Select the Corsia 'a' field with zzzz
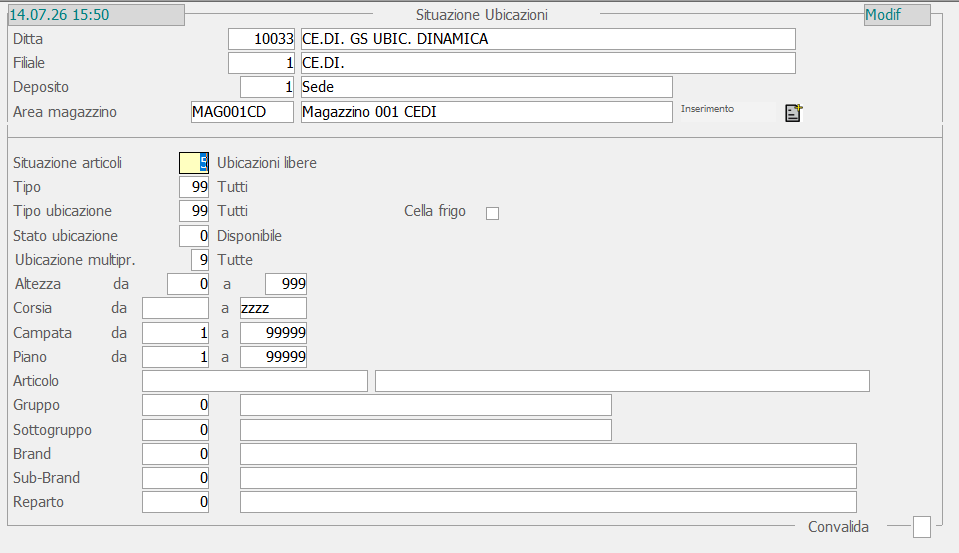959x553 pixels. 273,308
